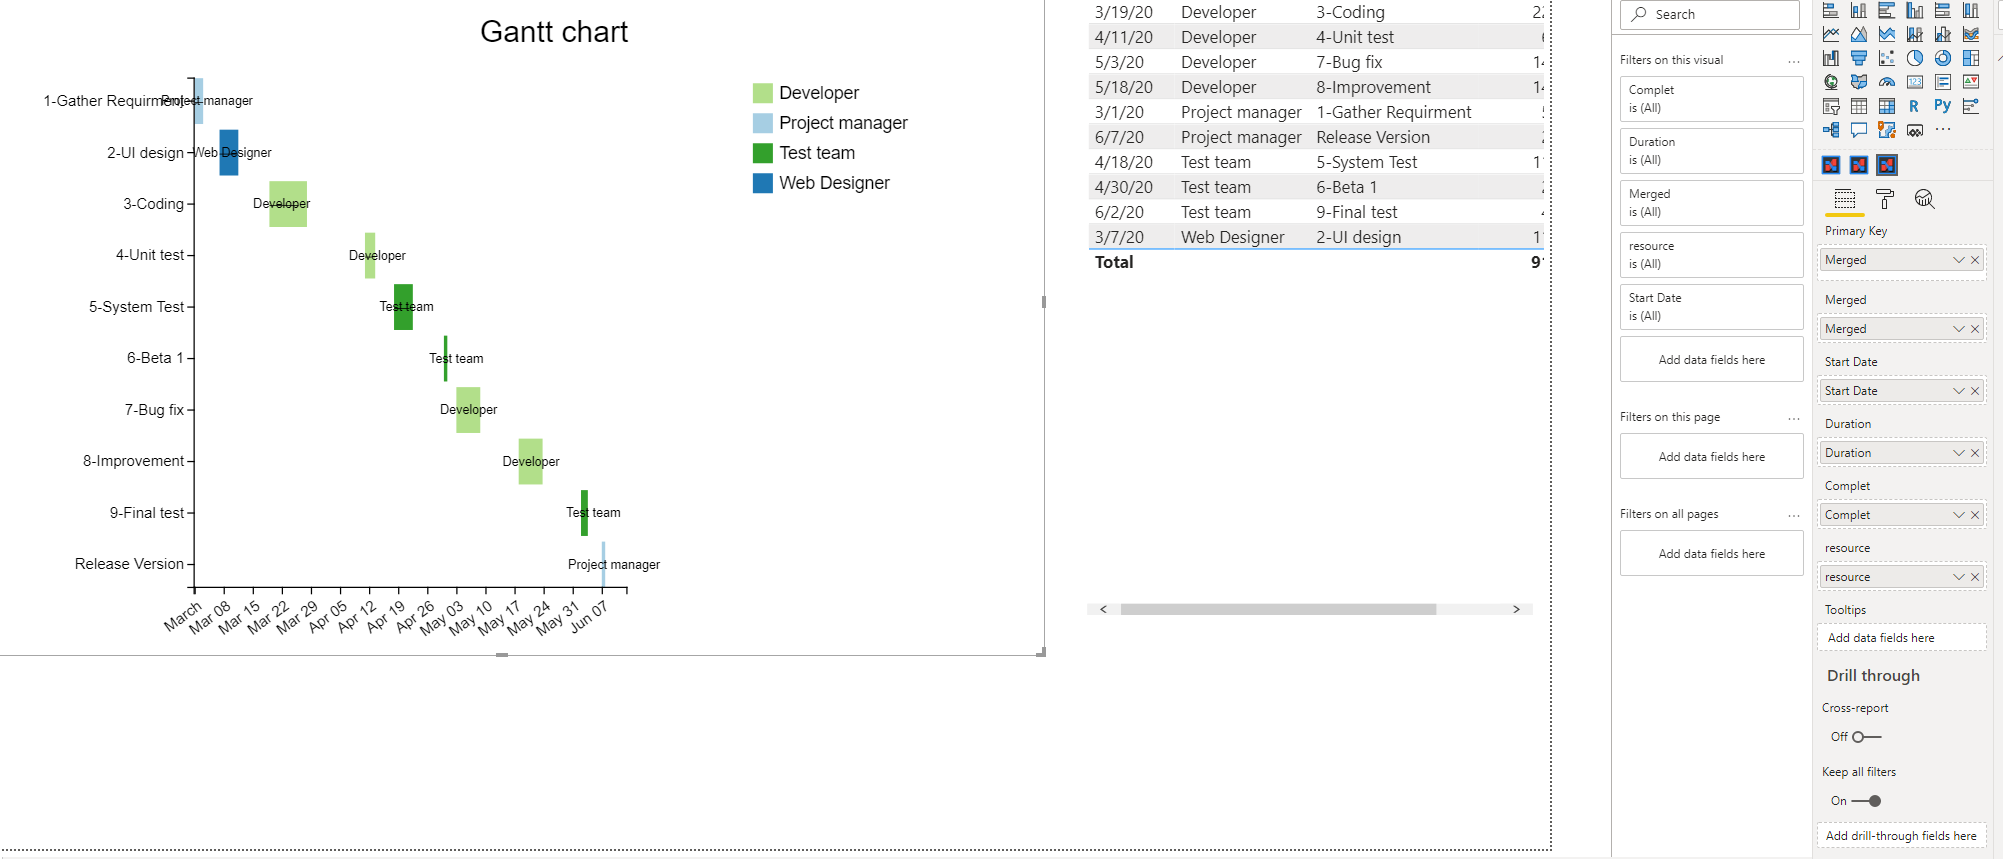This screenshot has height=859, width=2003.
Task: Pick the funnel chart visual
Action: point(1858,58)
